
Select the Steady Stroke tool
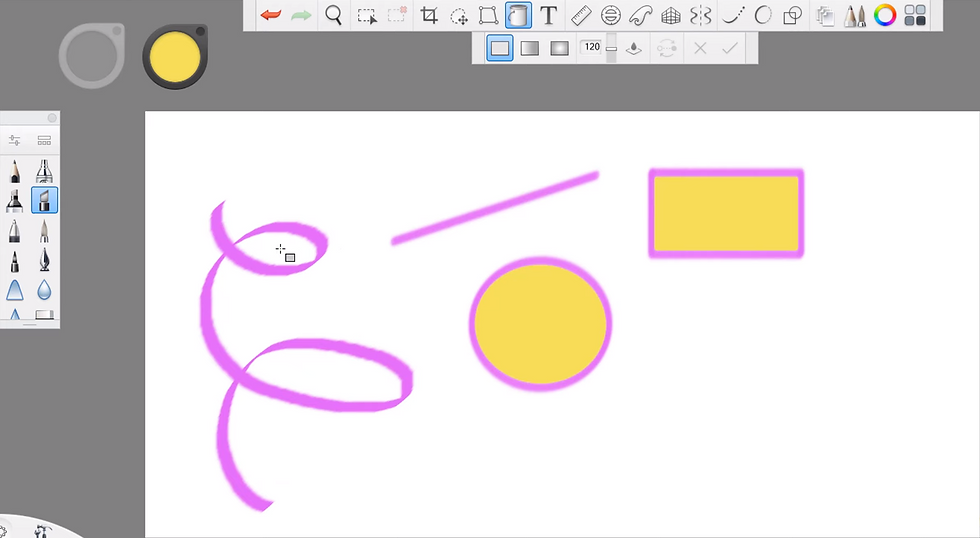[732, 15]
